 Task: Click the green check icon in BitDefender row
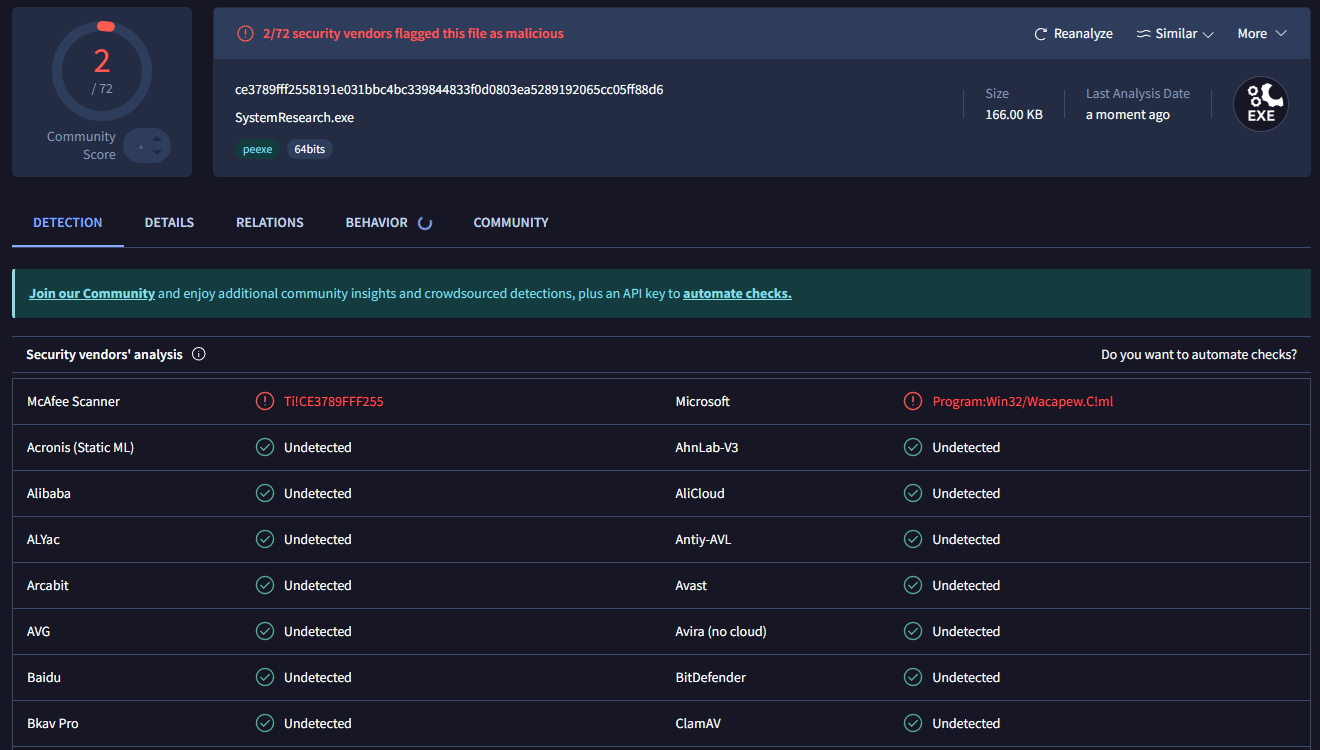[x=912, y=677]
